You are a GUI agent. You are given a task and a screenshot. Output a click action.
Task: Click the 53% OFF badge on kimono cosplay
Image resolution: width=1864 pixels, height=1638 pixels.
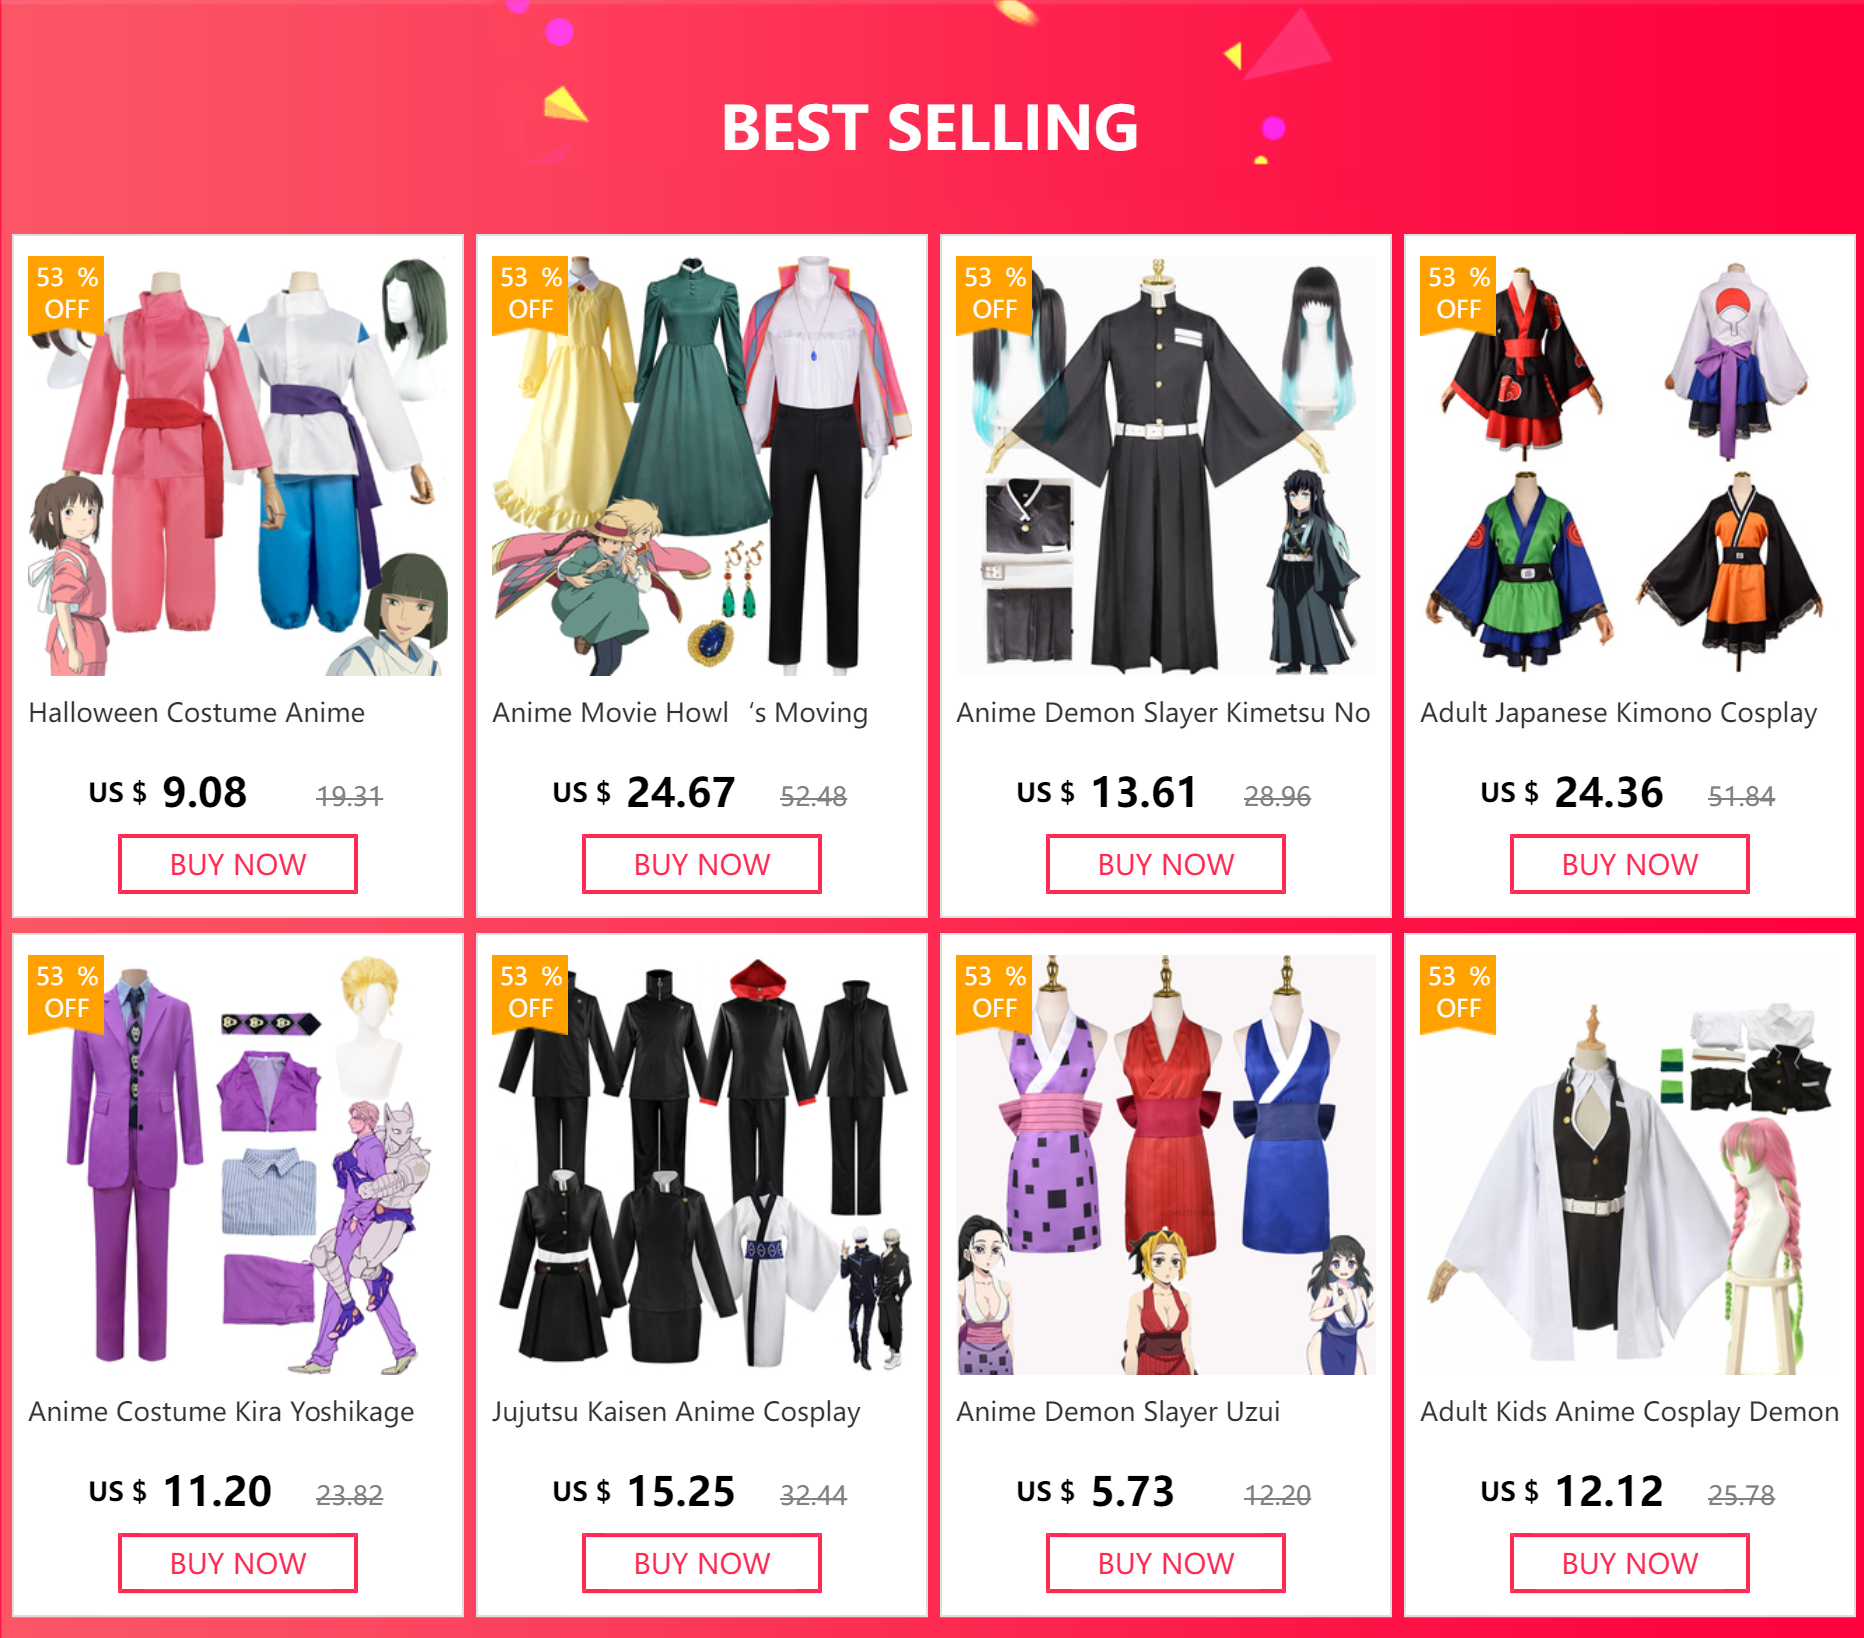[x=1458, y=294]
